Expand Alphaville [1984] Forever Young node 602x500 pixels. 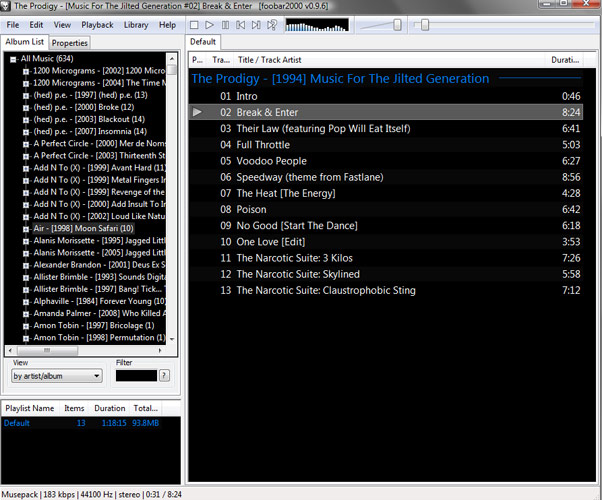coord(26,302)
